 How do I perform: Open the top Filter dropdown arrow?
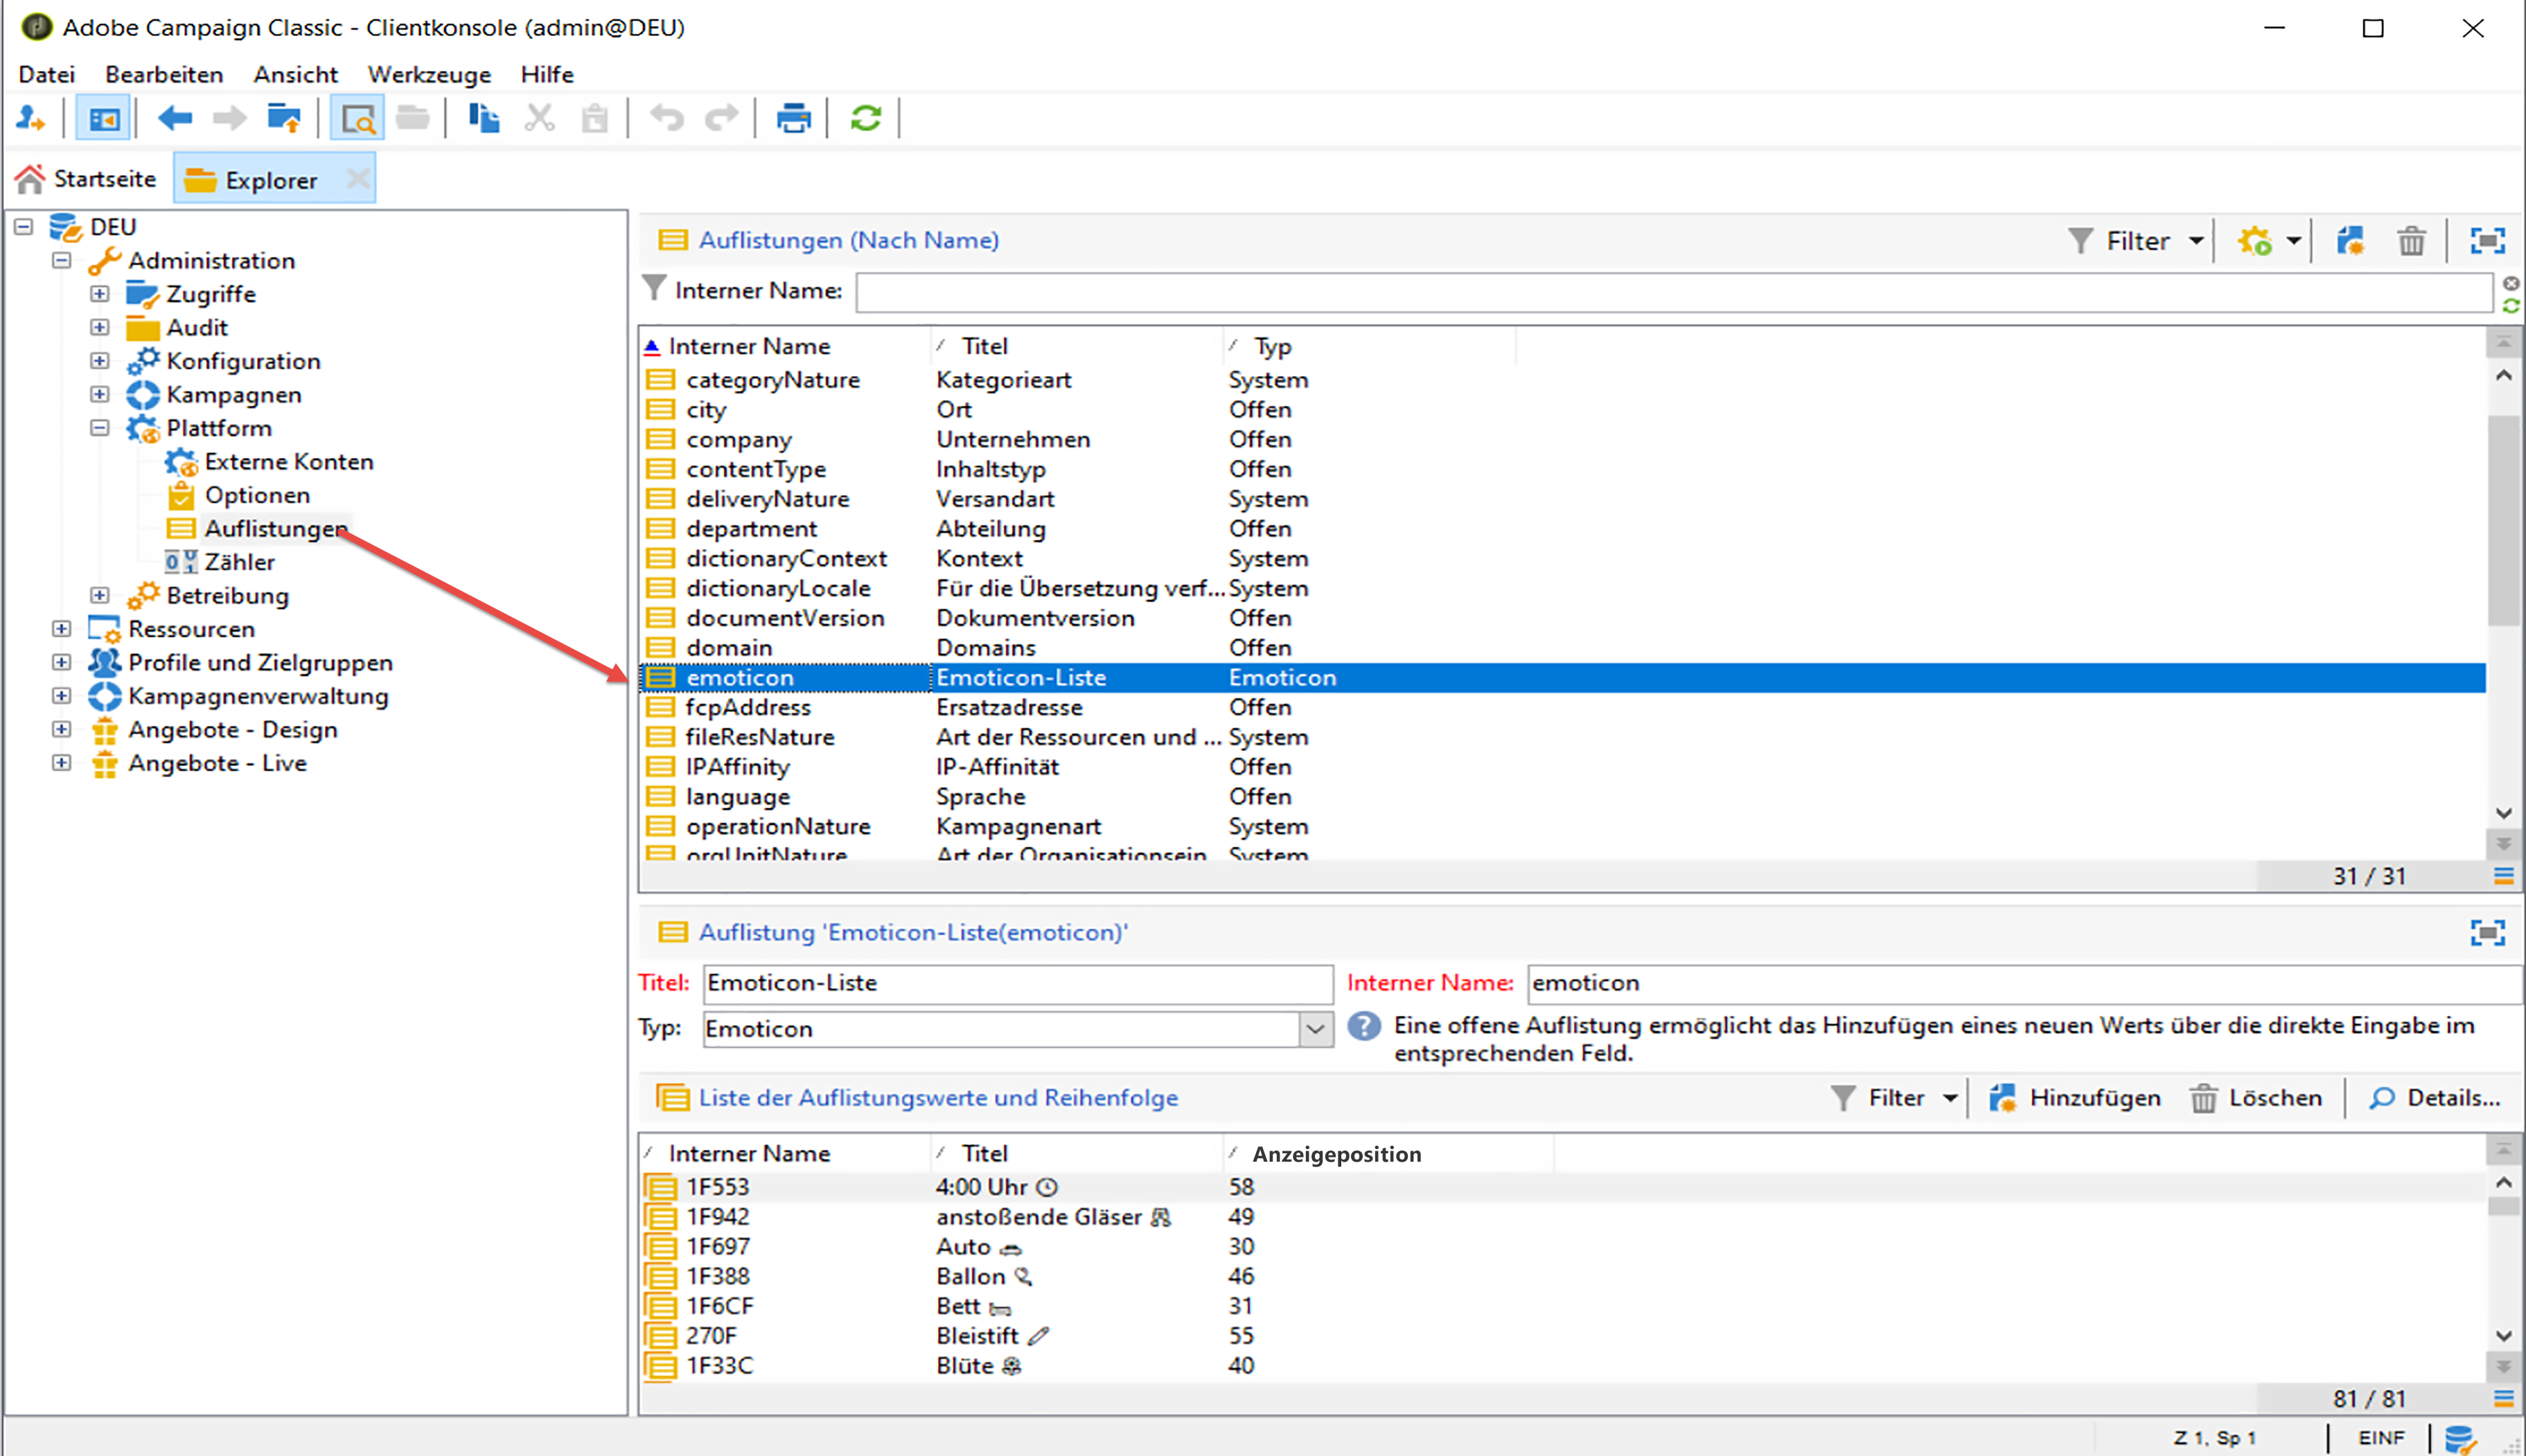(2196, 241)
